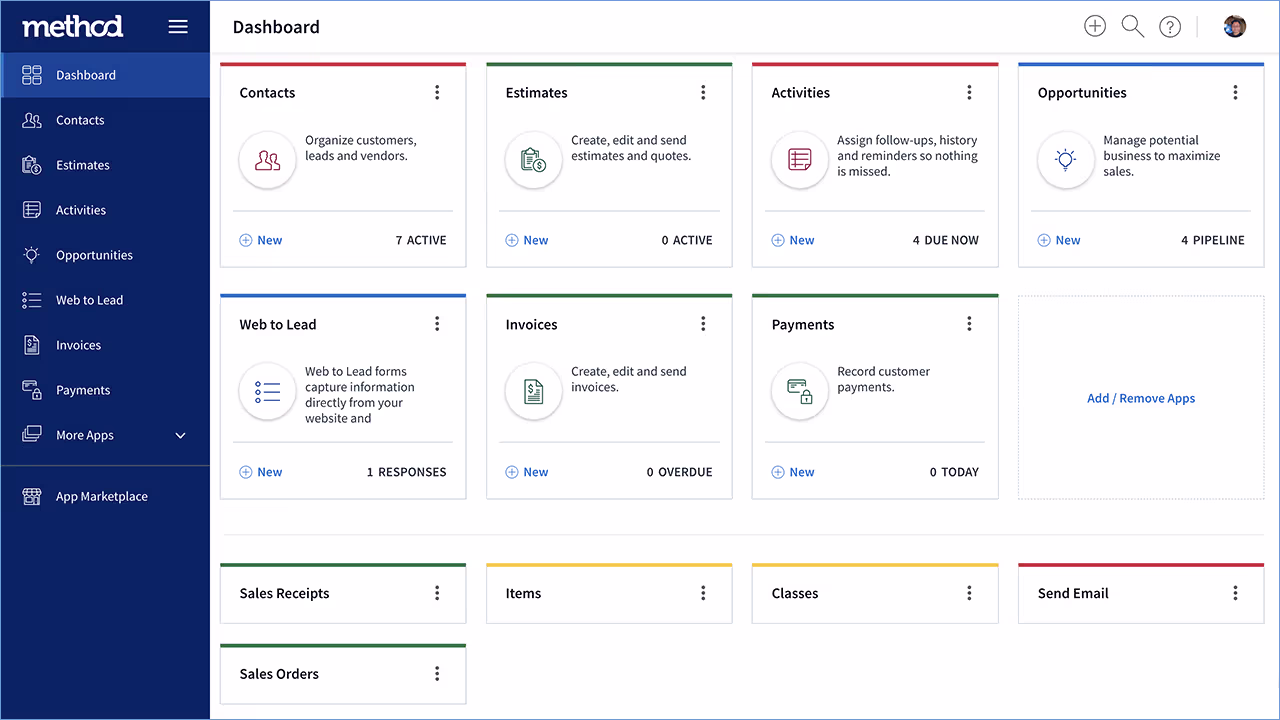Select the Activities sidebar icon

click(x=33, y=210)
